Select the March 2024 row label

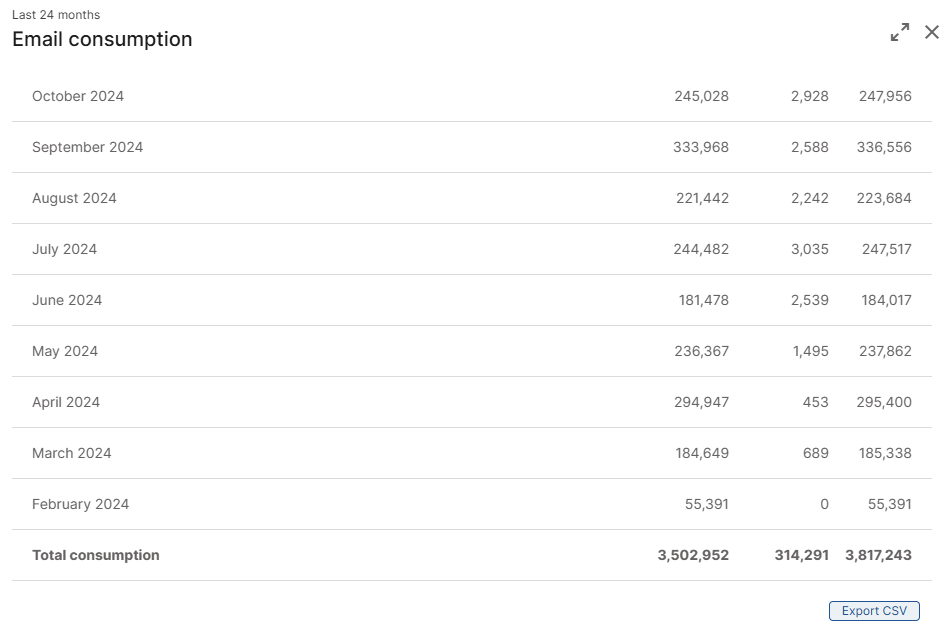click(72, 453)
